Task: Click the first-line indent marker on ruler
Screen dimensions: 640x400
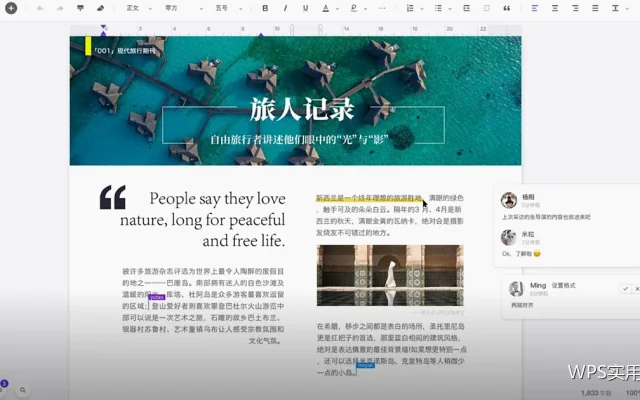Action: pyautogui.click(x=103, y=27)
